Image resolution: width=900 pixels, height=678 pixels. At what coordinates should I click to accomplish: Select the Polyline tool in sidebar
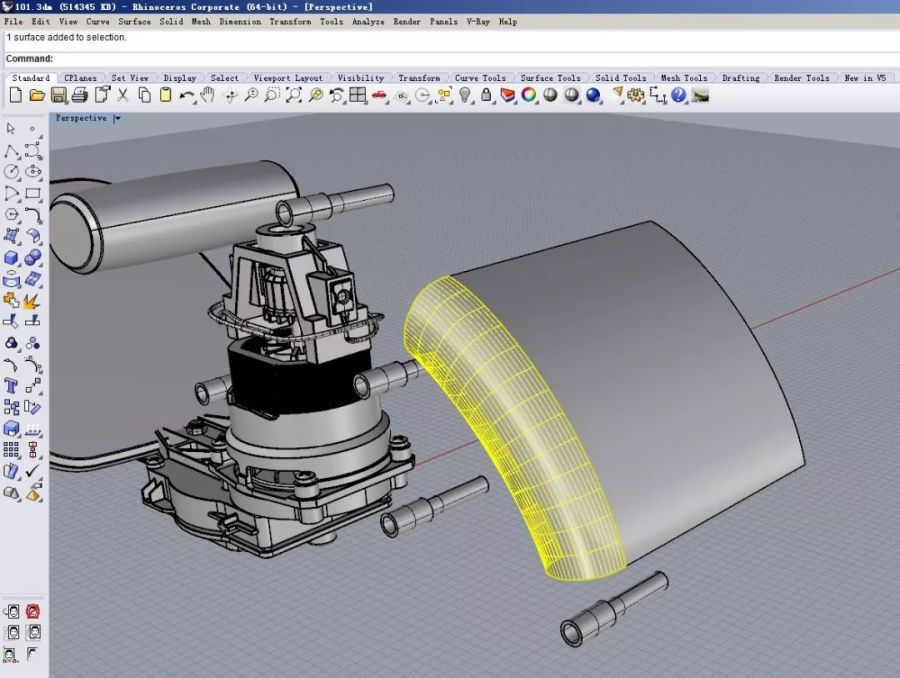tap(12, 151)
